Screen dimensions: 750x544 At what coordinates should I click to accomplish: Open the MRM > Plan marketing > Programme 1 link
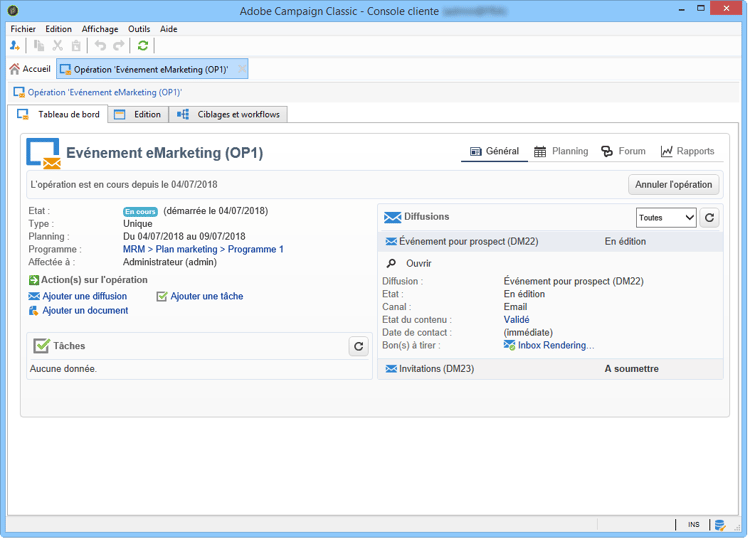(x=203, y=250)
